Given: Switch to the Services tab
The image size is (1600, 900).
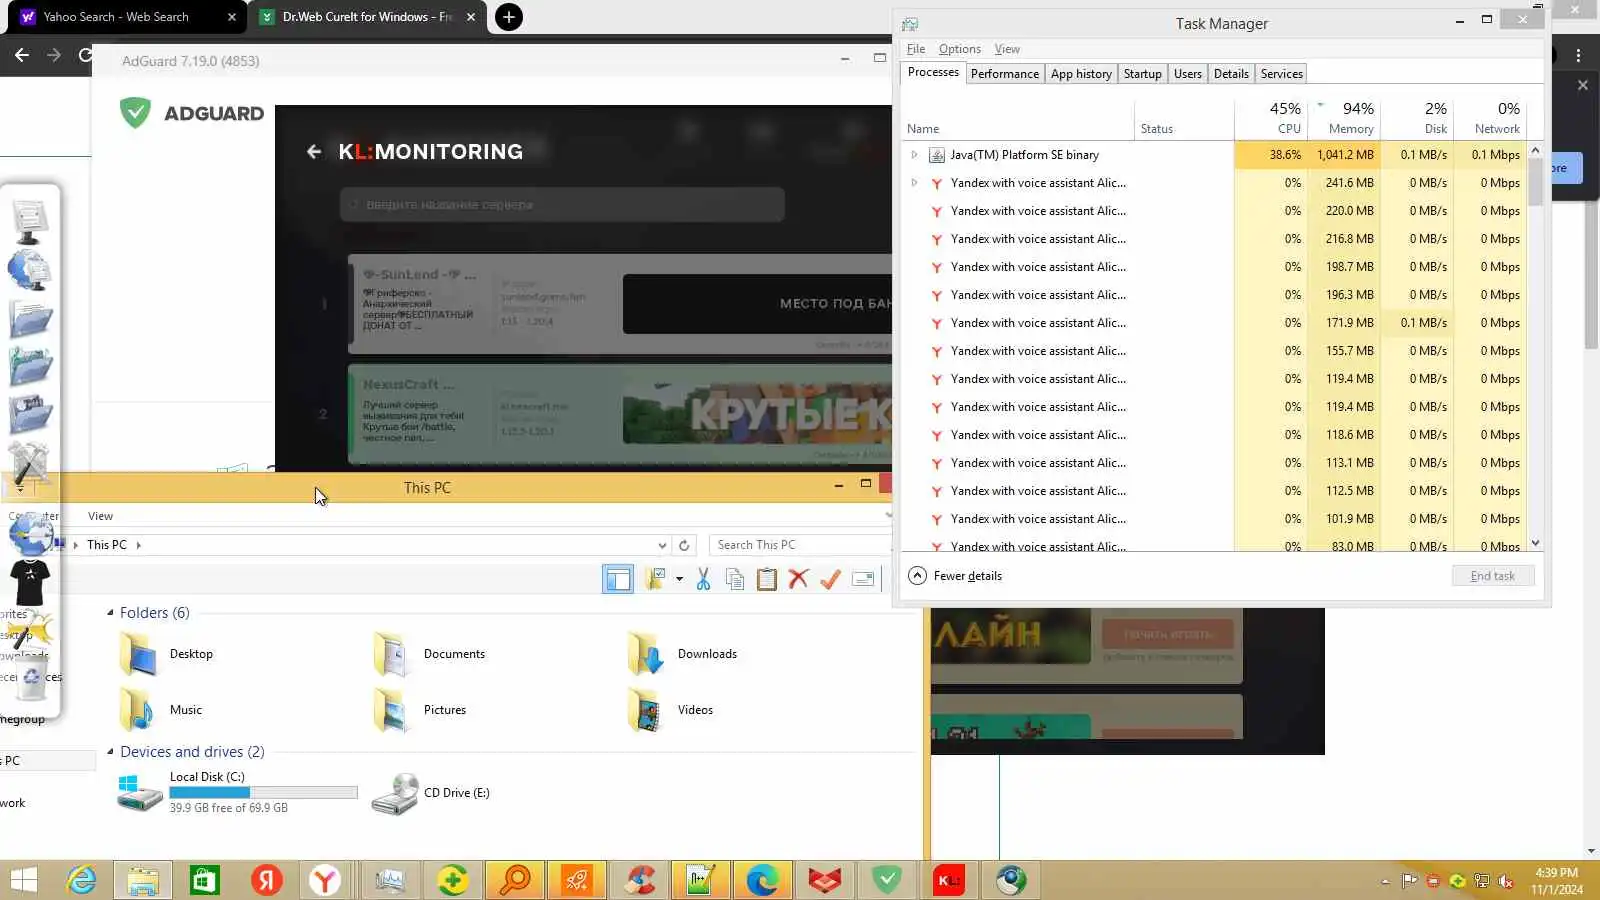Looking at the screenshot, I should (x=1281, y=74).
